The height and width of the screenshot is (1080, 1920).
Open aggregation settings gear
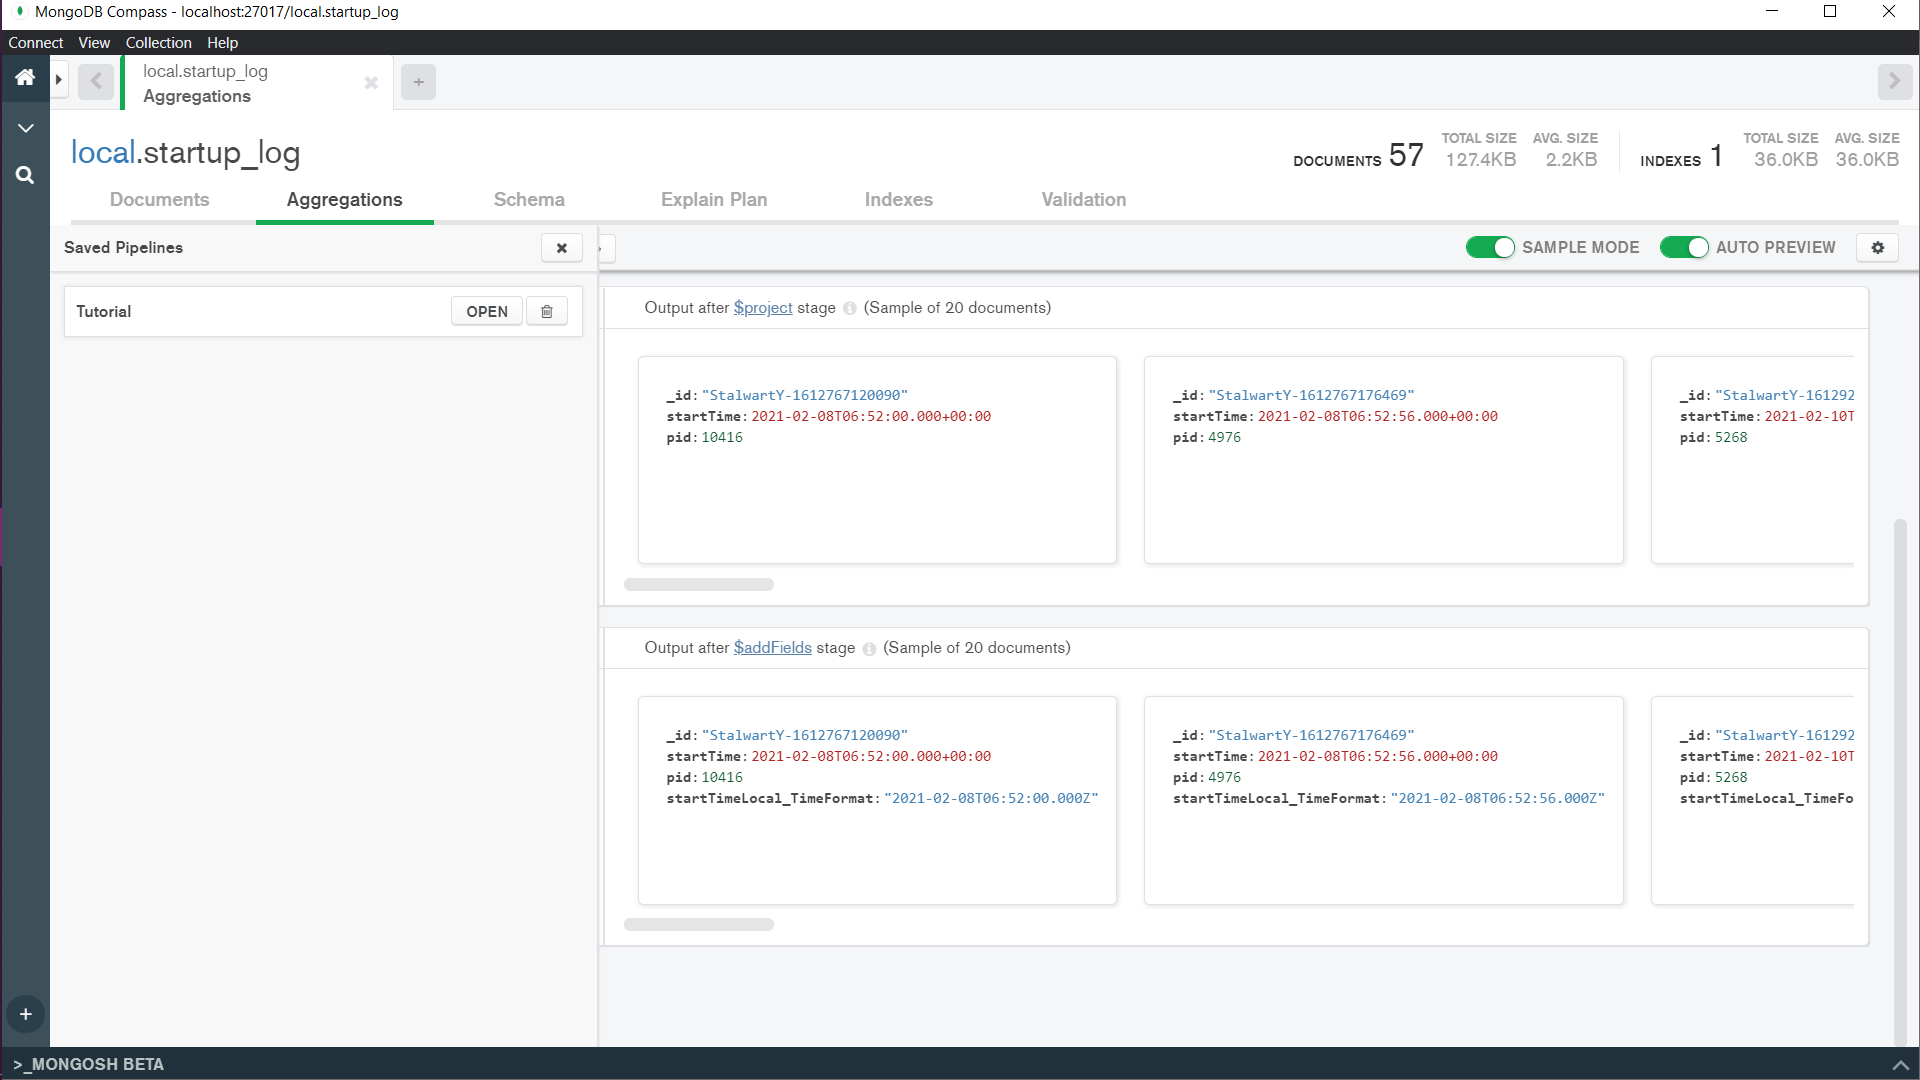pyautogui.click(x=1877, y=247)
